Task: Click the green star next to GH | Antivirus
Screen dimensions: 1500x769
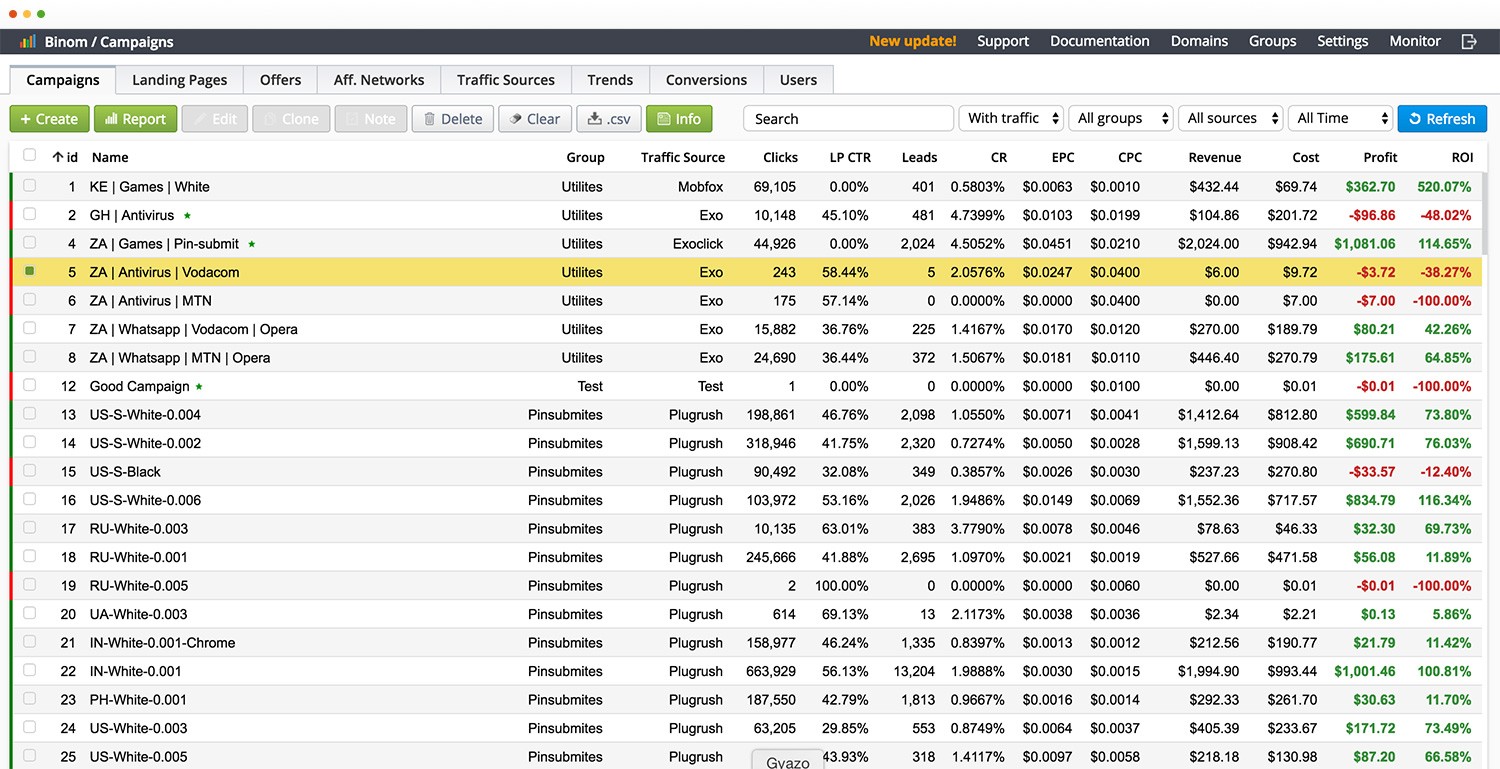Action: coord(187,215)
